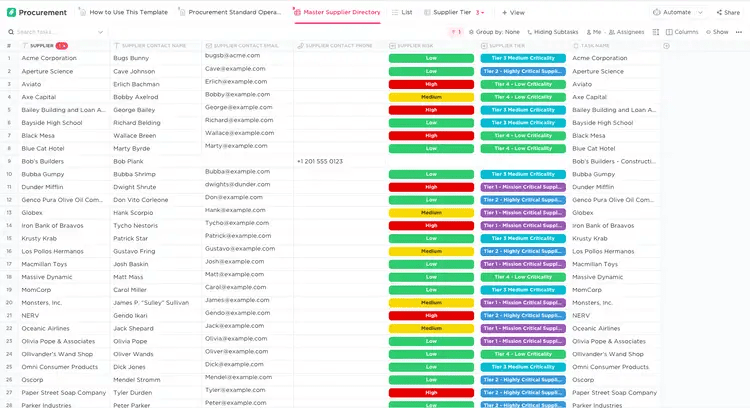
Task: Click the row height icon beside Columns
Action: pos(656,32)
